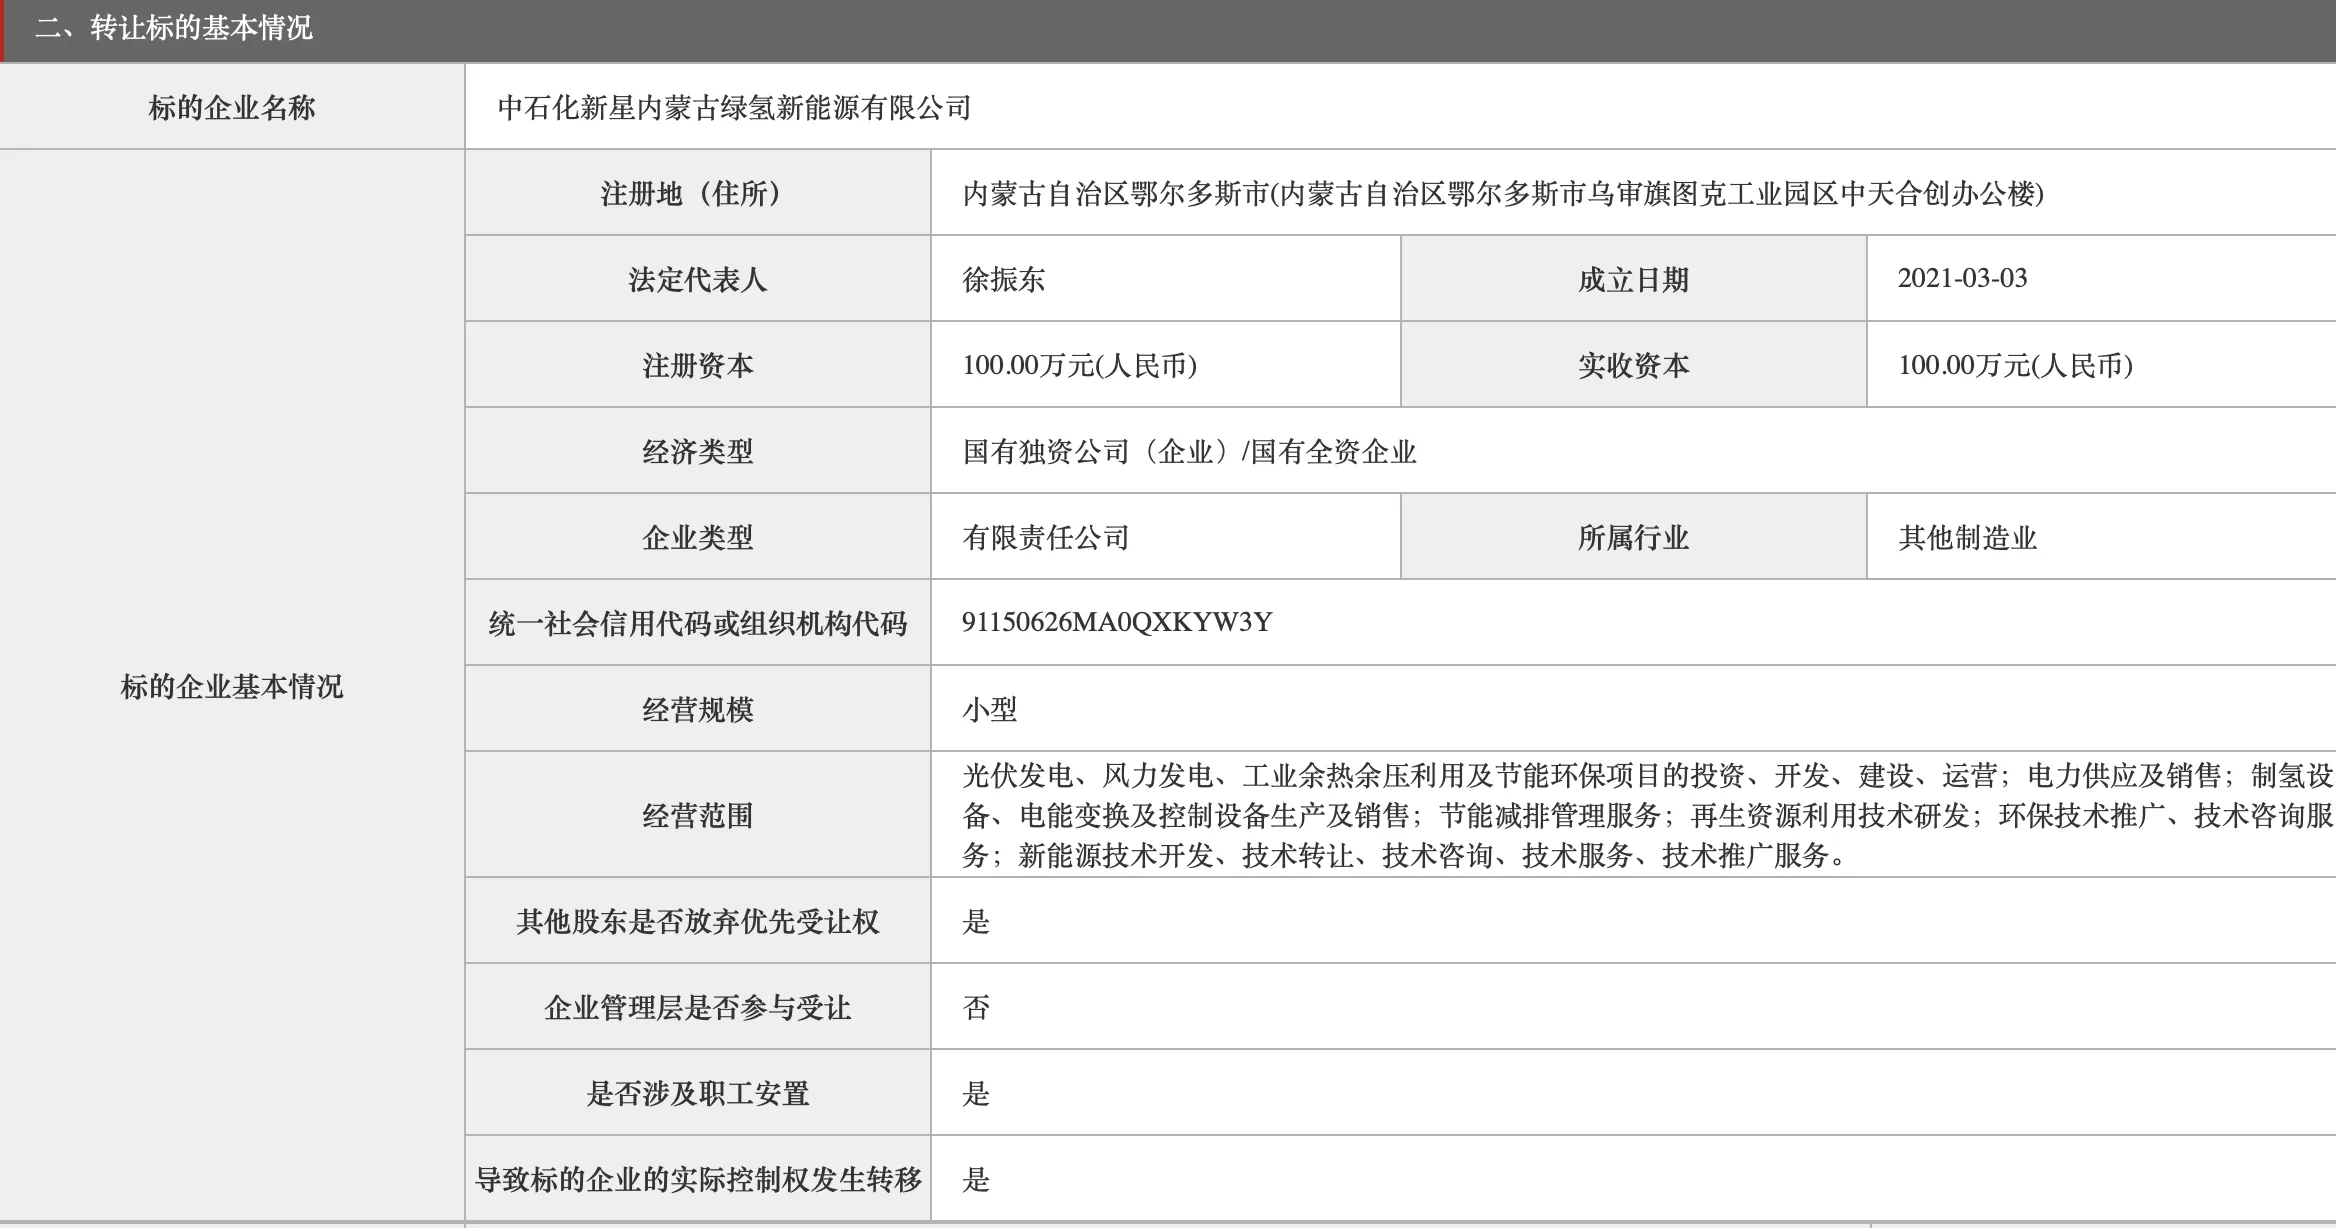The height and width of the screenshot is (1228, 2336).
Task: Click legal representative name 徐振东
Action: point(1003,279)
